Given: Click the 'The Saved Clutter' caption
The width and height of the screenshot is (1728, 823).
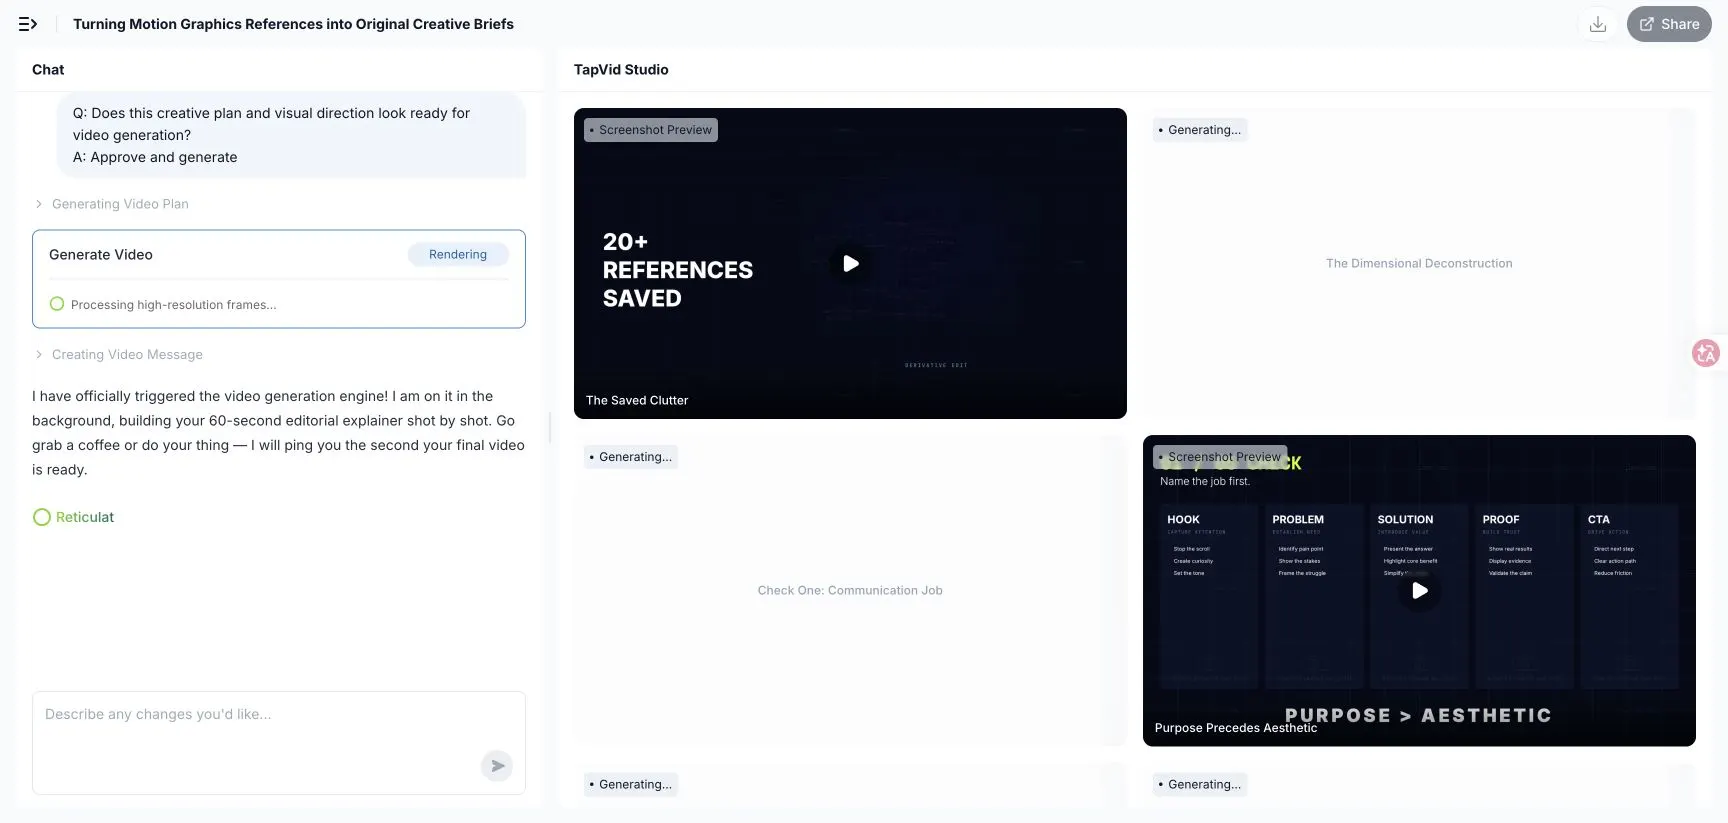Looking at the screenshot, I should (637, 400).
